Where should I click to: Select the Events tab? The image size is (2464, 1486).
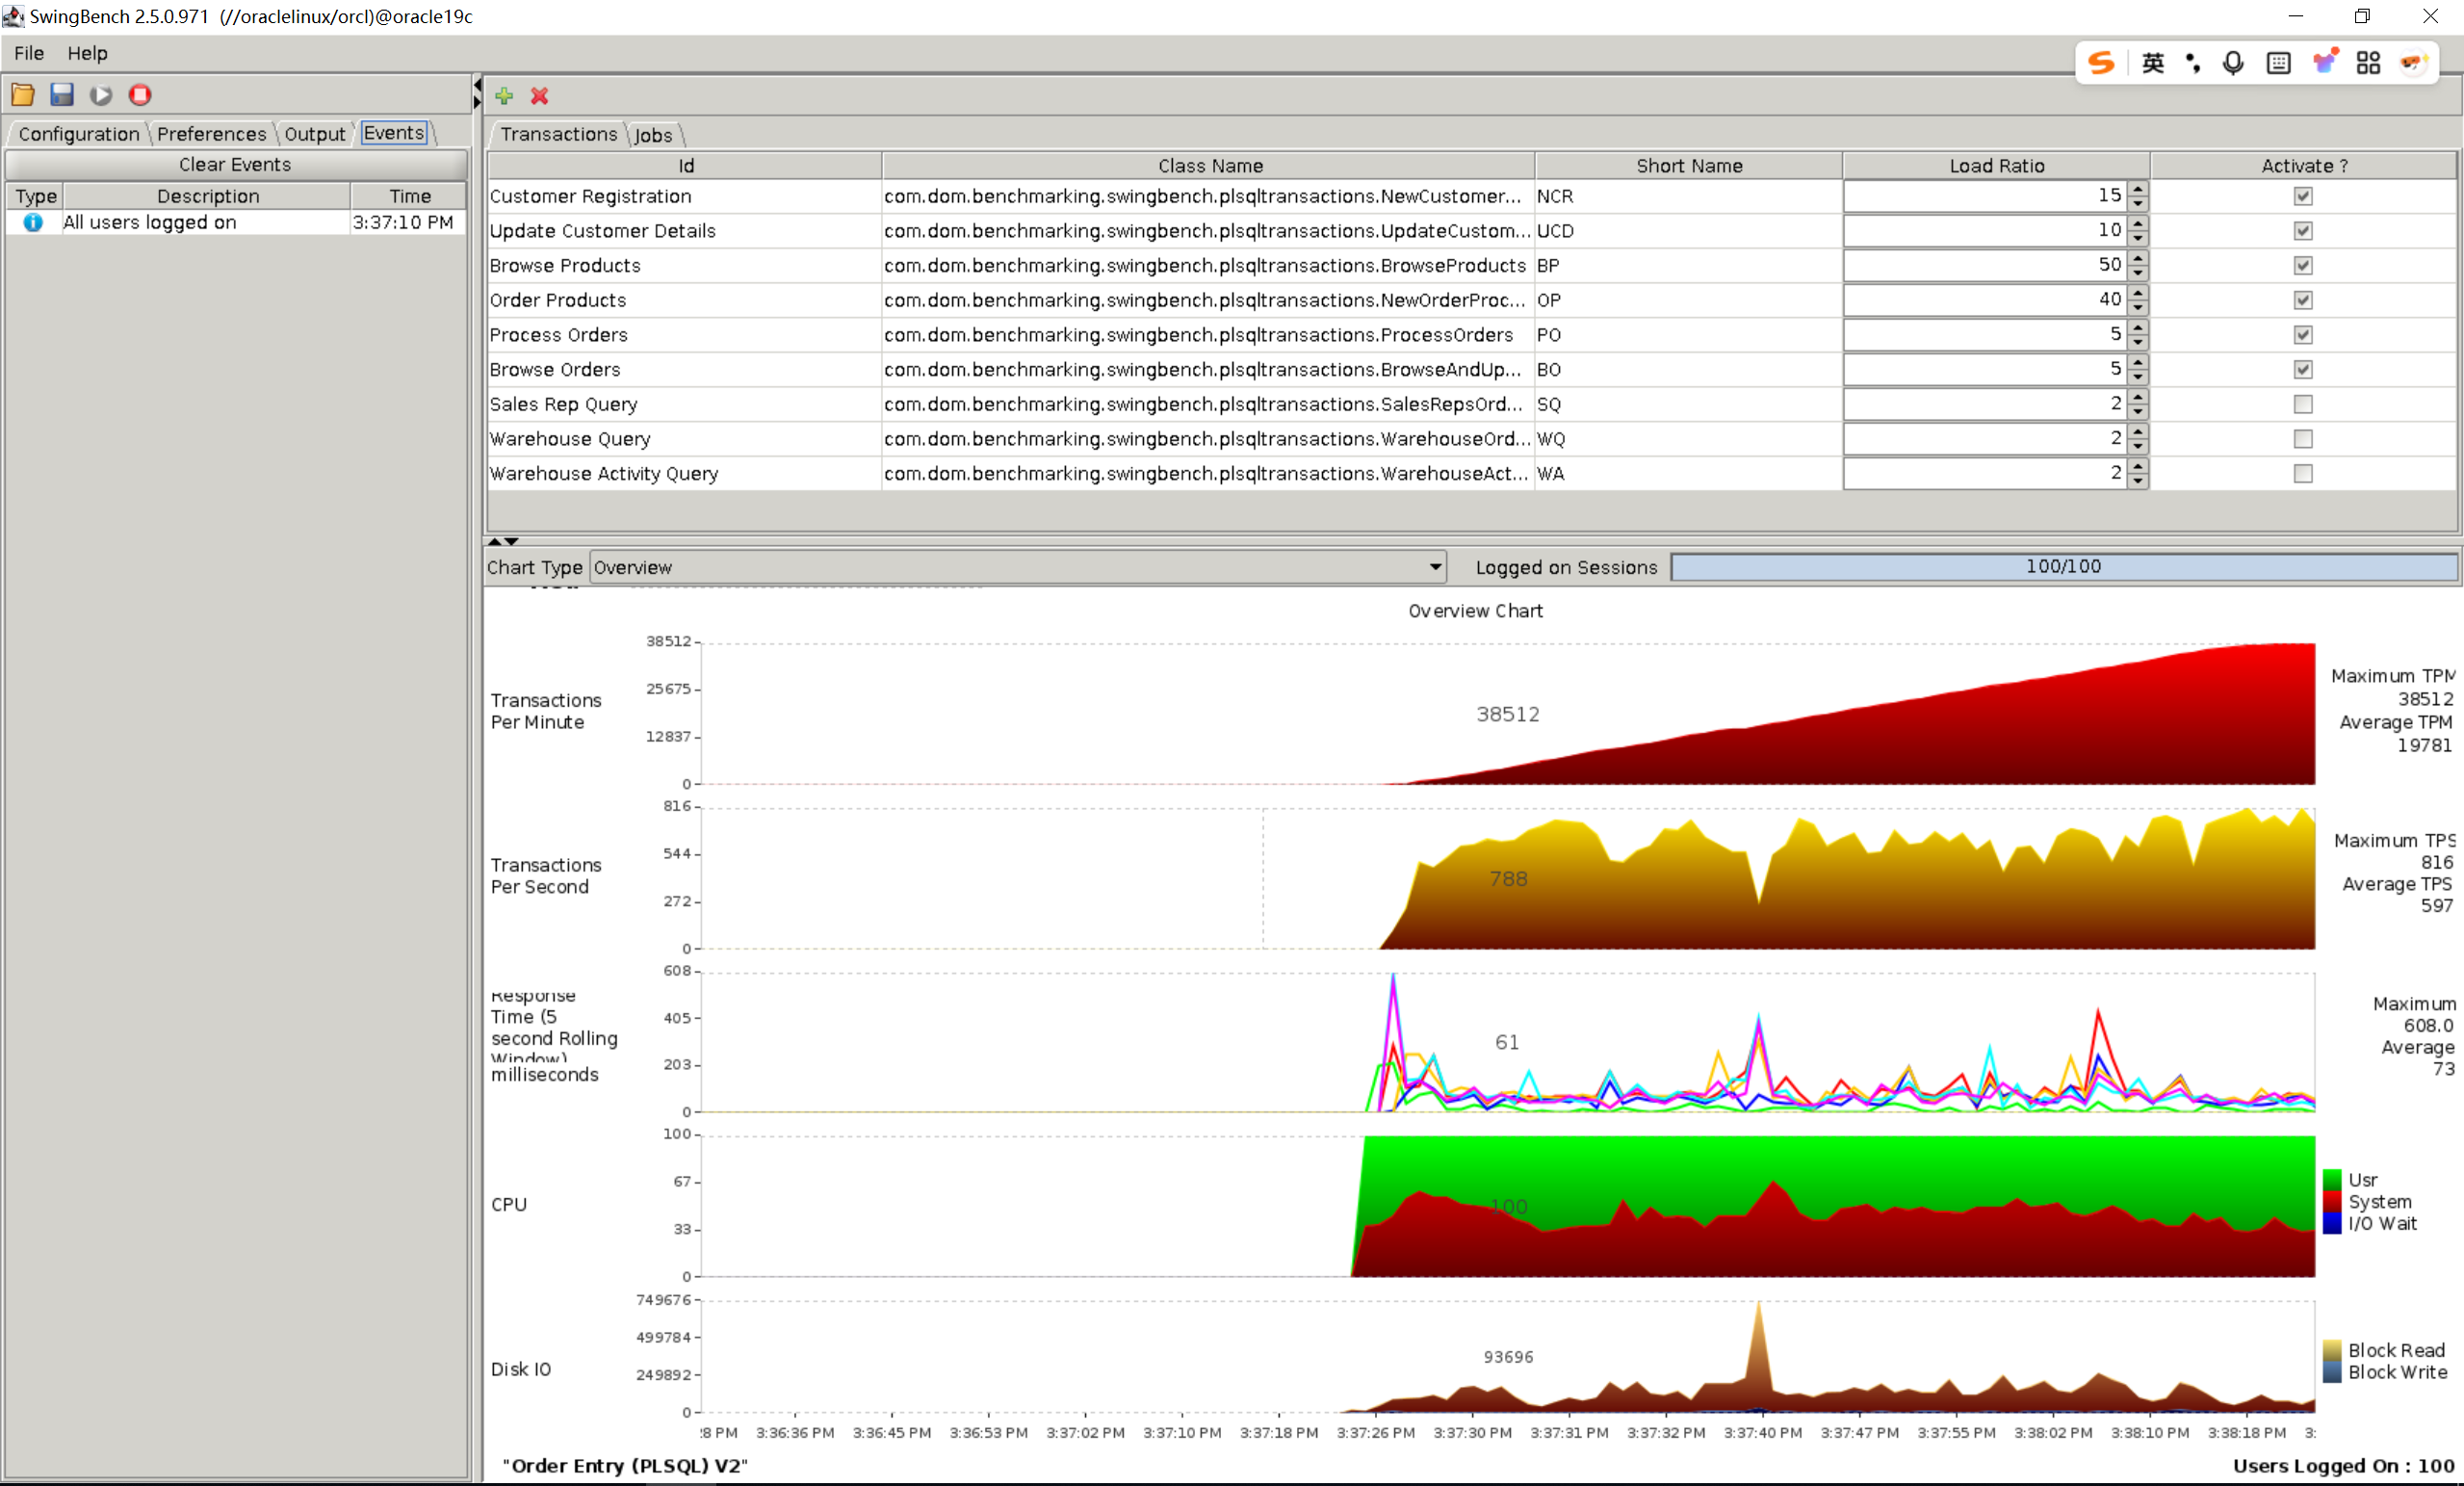[x=394, y=133]
